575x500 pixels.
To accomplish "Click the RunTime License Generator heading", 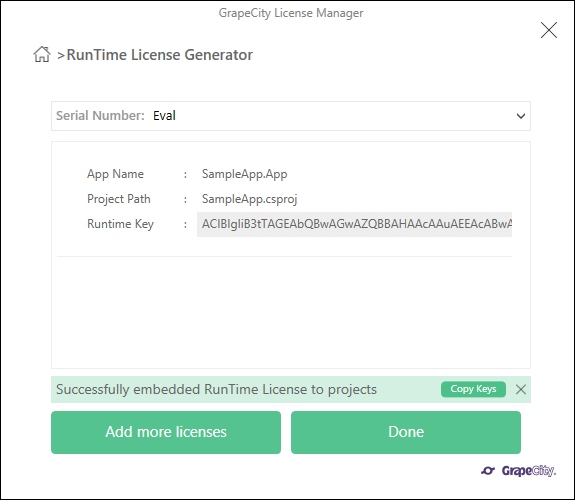I will [160, 55].
